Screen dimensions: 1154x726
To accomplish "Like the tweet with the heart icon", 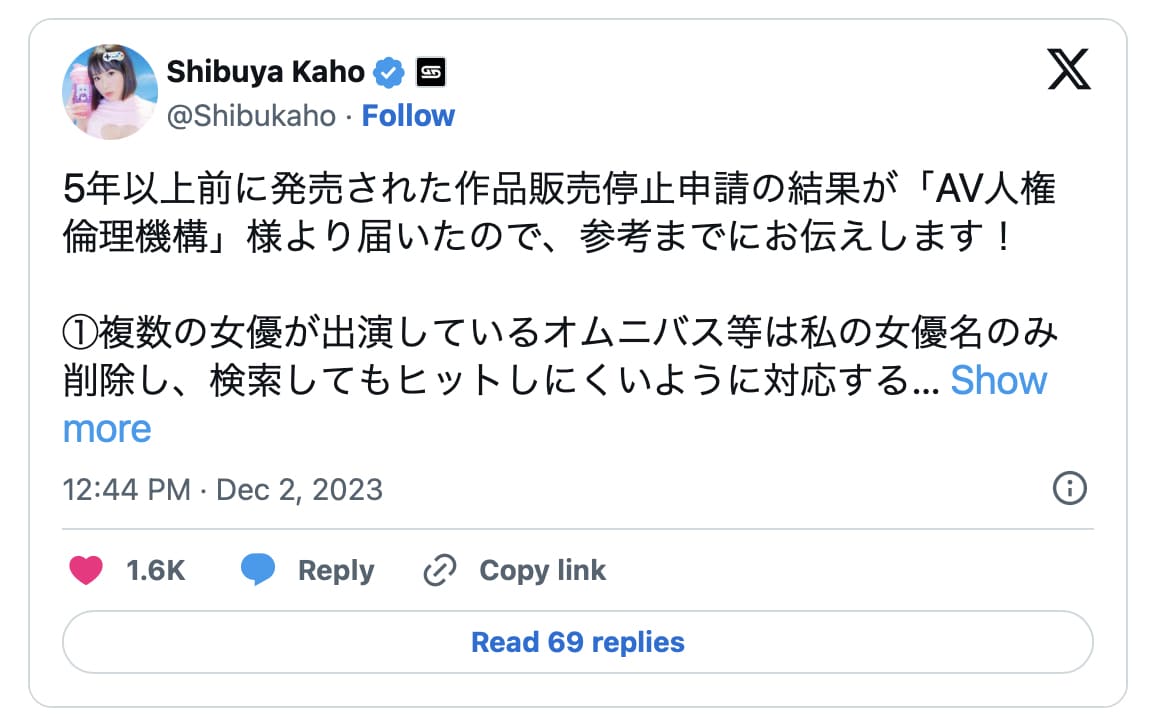I will click(x=86, y=570).
